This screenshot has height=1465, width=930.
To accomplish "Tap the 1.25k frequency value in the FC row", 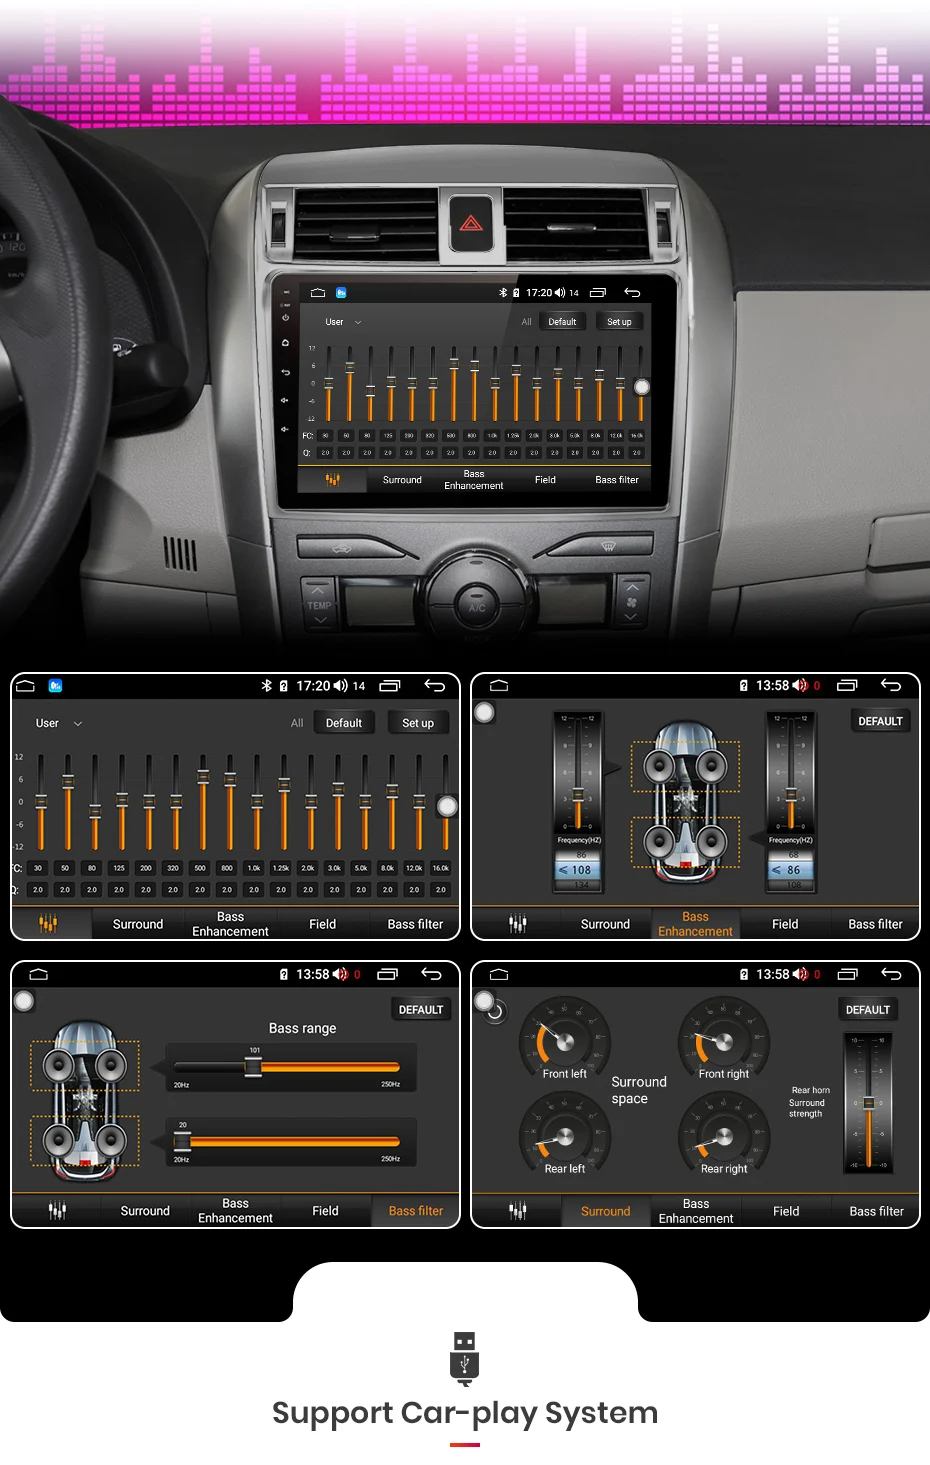I will coord(281,868).
